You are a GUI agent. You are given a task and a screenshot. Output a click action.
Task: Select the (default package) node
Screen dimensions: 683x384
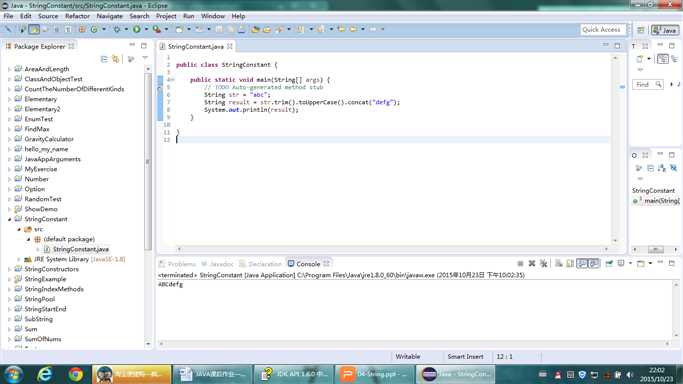[69, 239]
